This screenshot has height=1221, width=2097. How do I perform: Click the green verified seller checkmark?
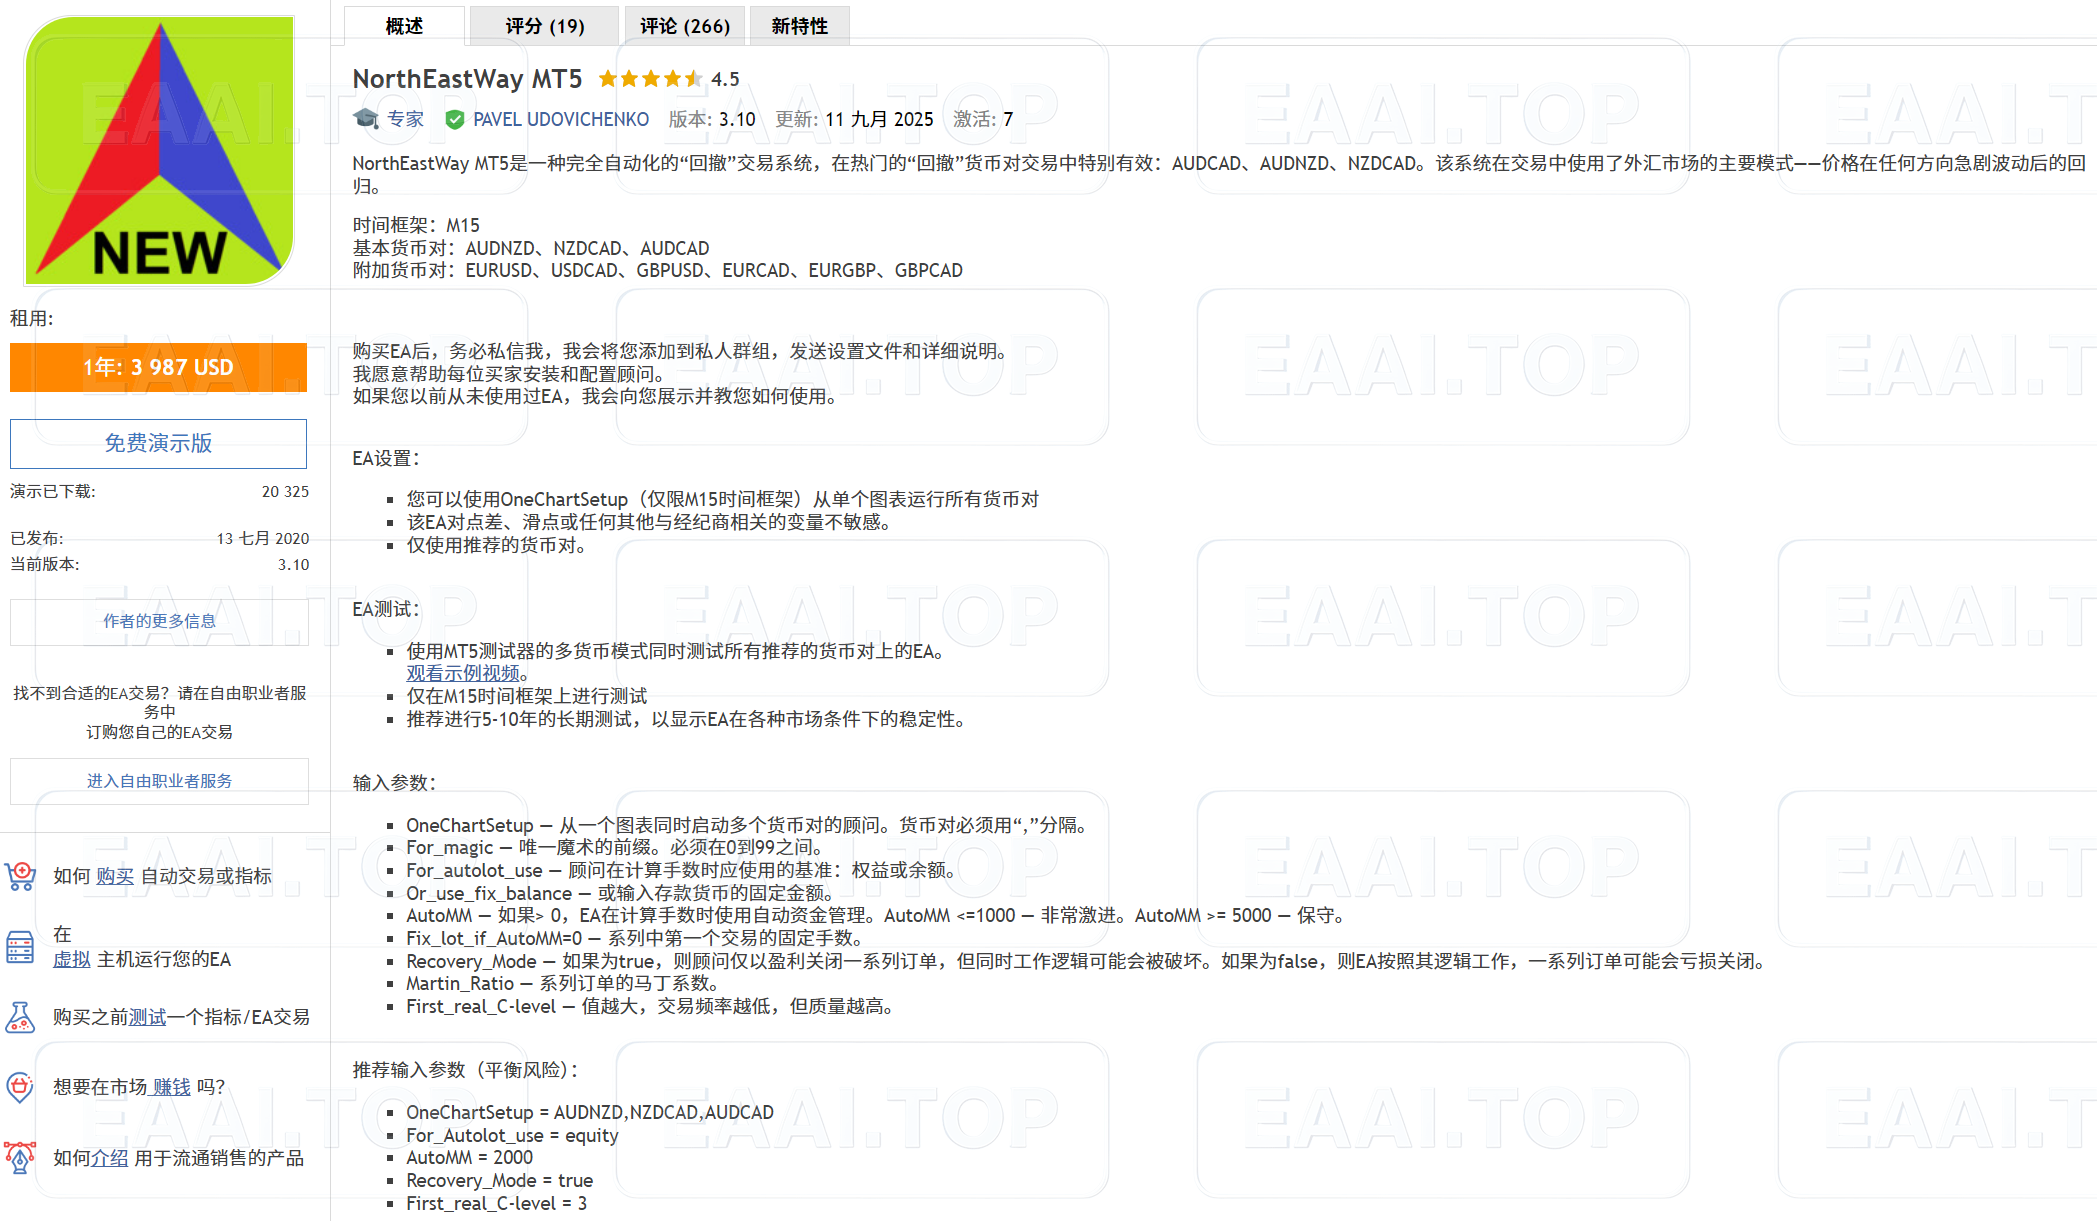pos(456,118)
